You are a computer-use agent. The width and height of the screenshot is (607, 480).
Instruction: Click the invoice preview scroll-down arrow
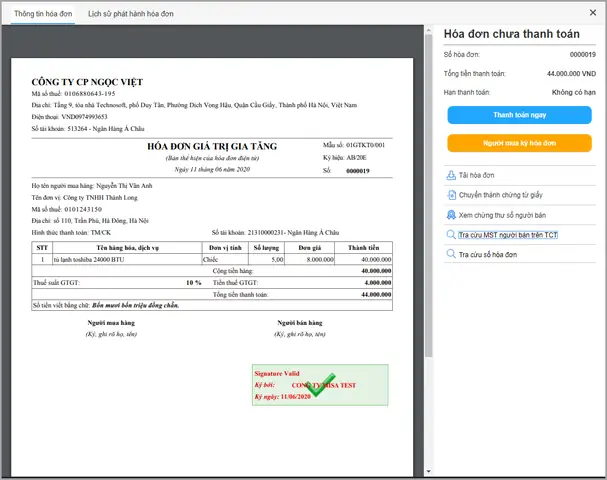[x=429, y=469]
